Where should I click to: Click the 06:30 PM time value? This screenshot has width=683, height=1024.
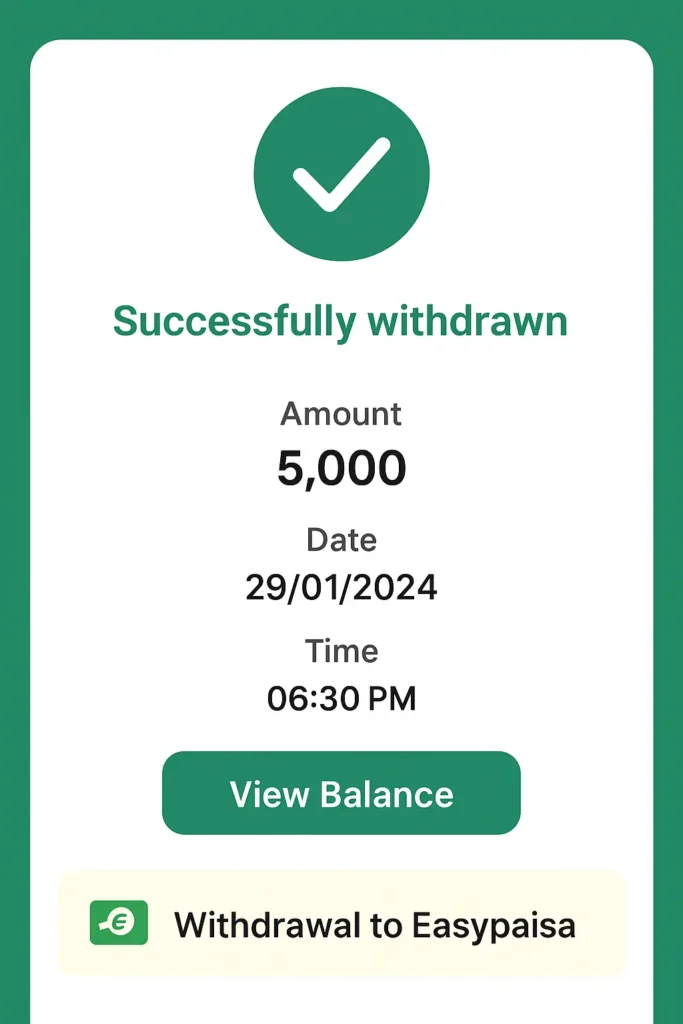pyautogui.click(x=341, y=699)
